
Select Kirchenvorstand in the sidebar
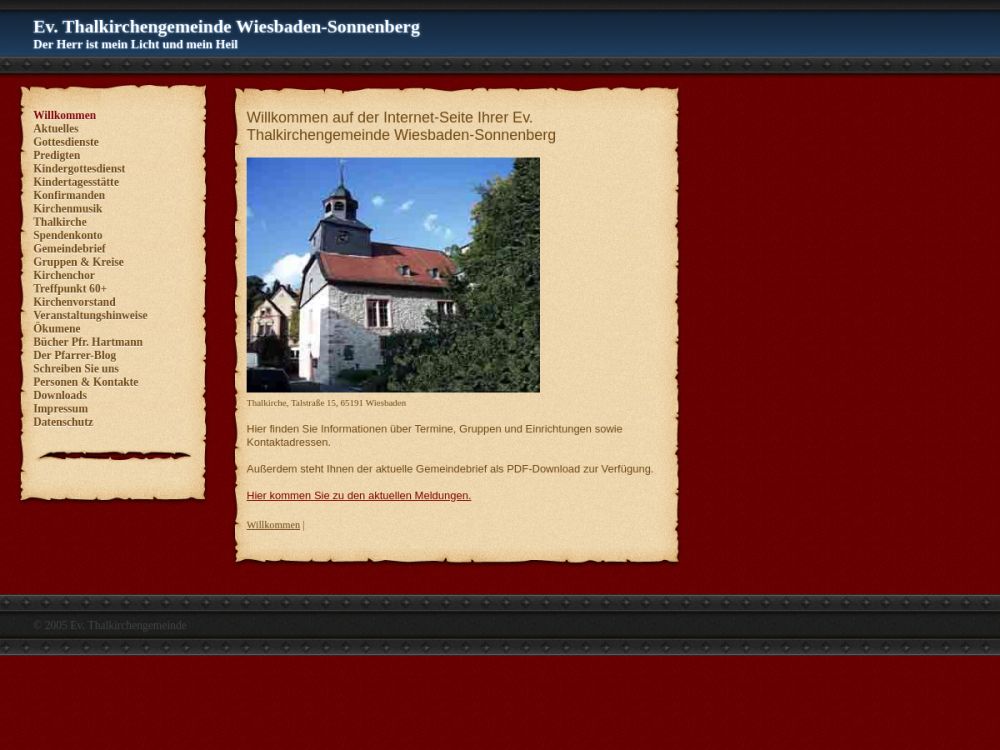click(x=74, y=302)
